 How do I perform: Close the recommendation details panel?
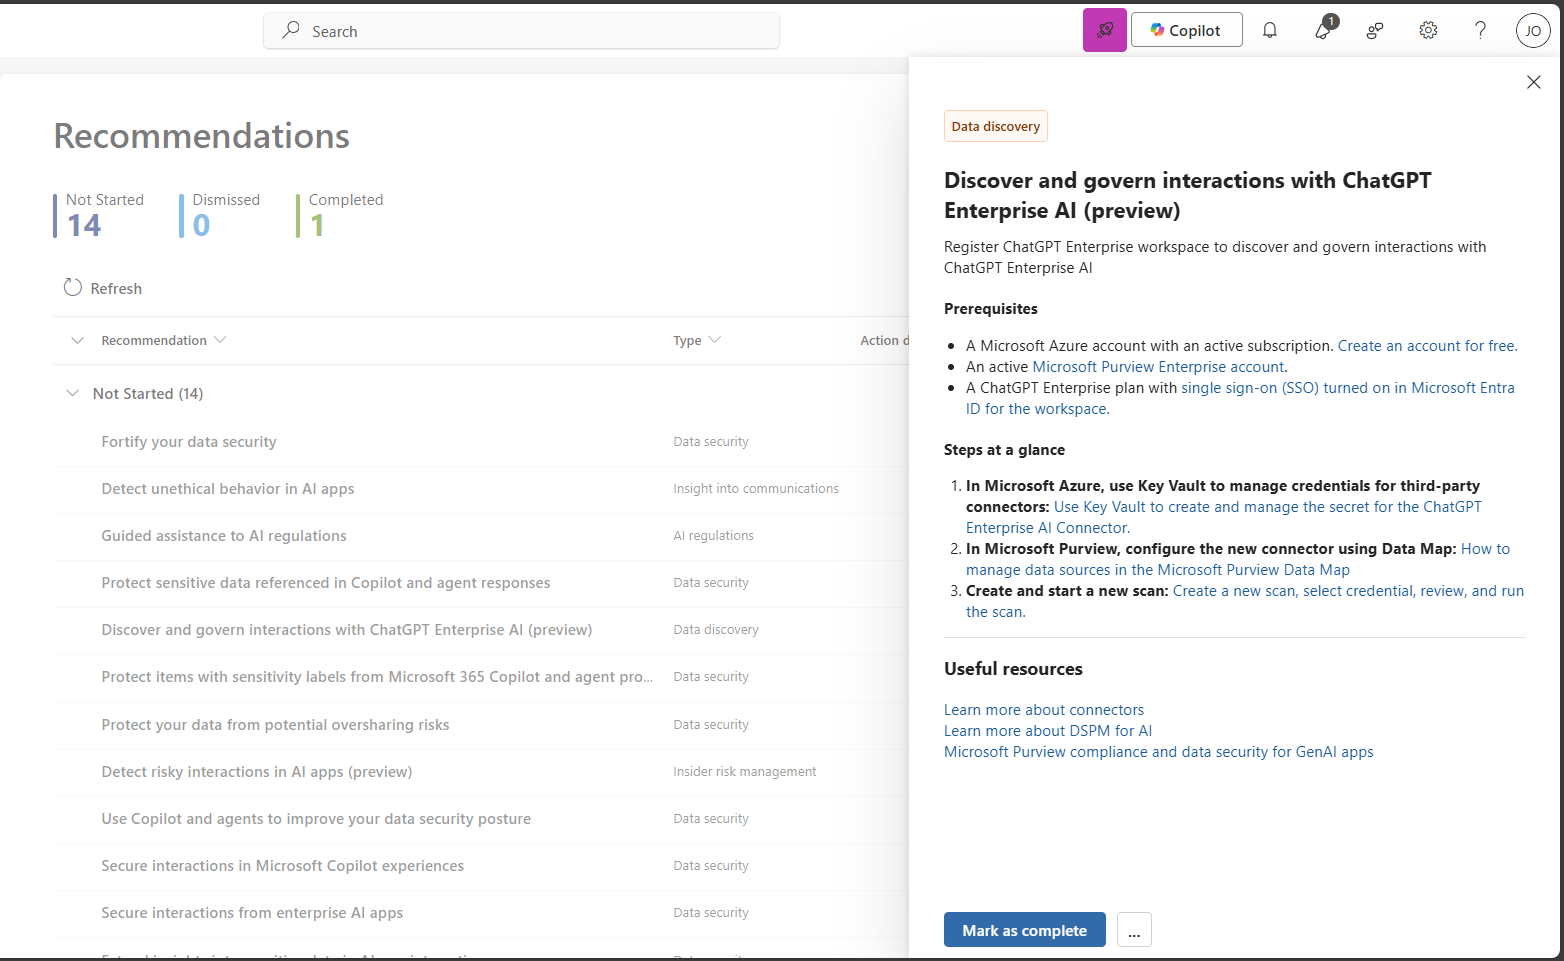coord(1534,82)
